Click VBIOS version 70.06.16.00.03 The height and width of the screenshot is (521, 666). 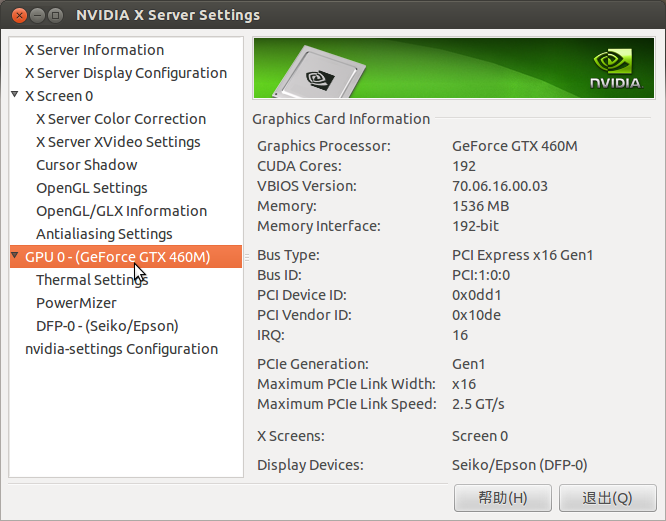(x=500, y=186)
